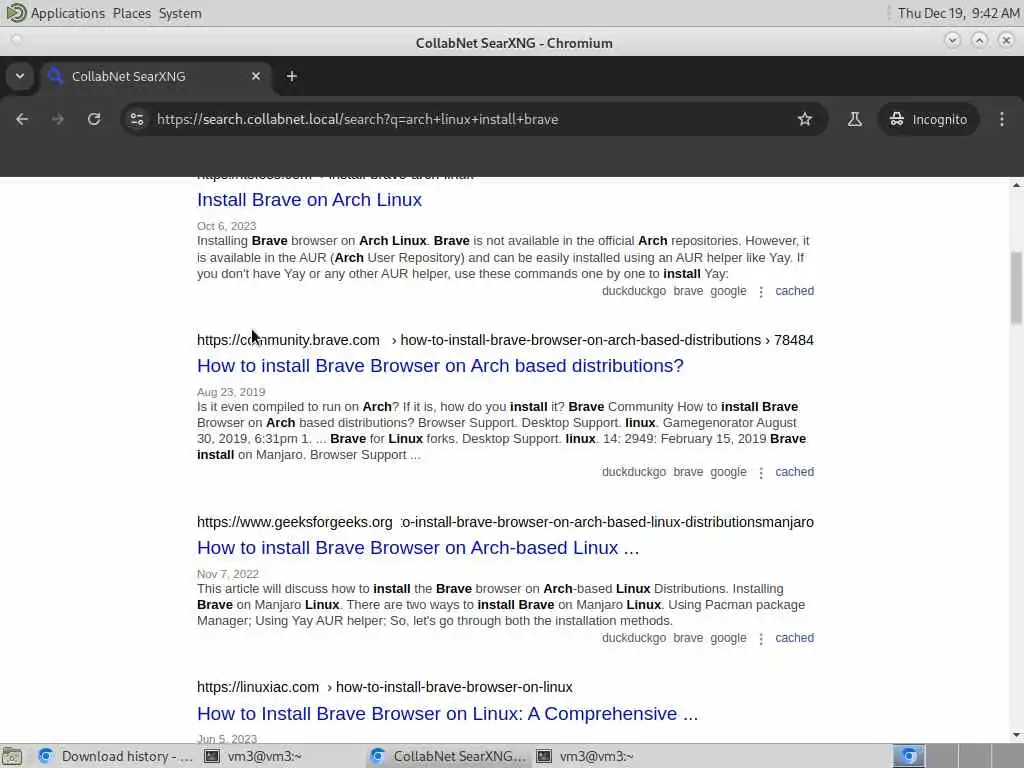Click scrollbar up arrow

tap(1016, 185)
